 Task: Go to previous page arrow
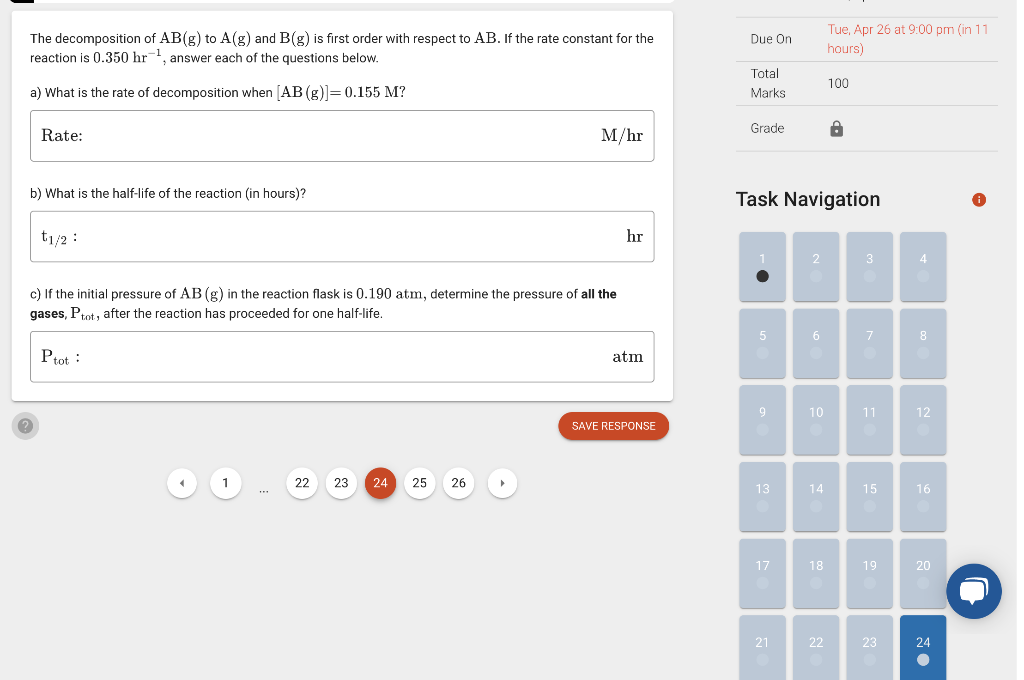point(182,483)
